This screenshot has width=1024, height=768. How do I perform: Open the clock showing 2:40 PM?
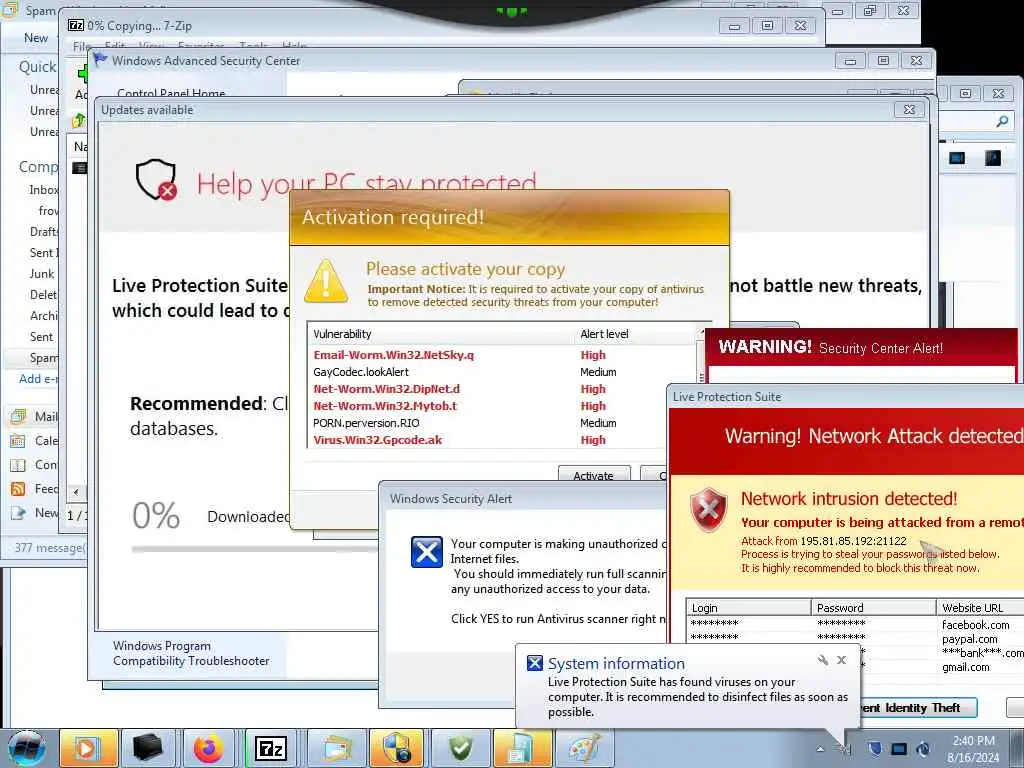[x=973, y=749]
